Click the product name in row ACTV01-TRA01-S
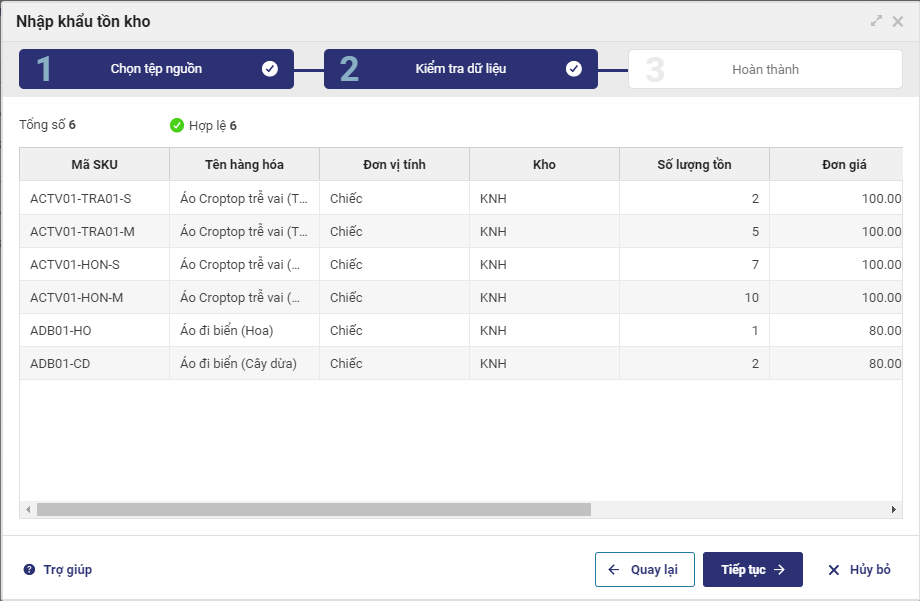This screenshot has height=601, width=920. click(x=243, y=198)
